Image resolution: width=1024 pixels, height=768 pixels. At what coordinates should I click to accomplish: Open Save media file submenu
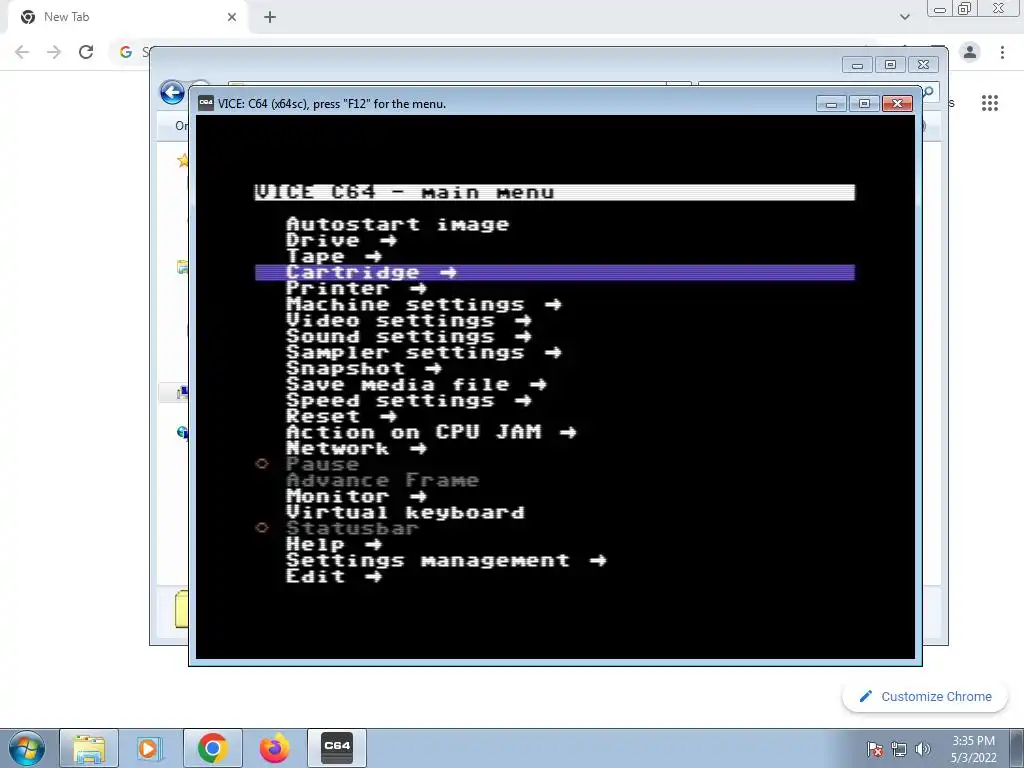coord(416,384)
